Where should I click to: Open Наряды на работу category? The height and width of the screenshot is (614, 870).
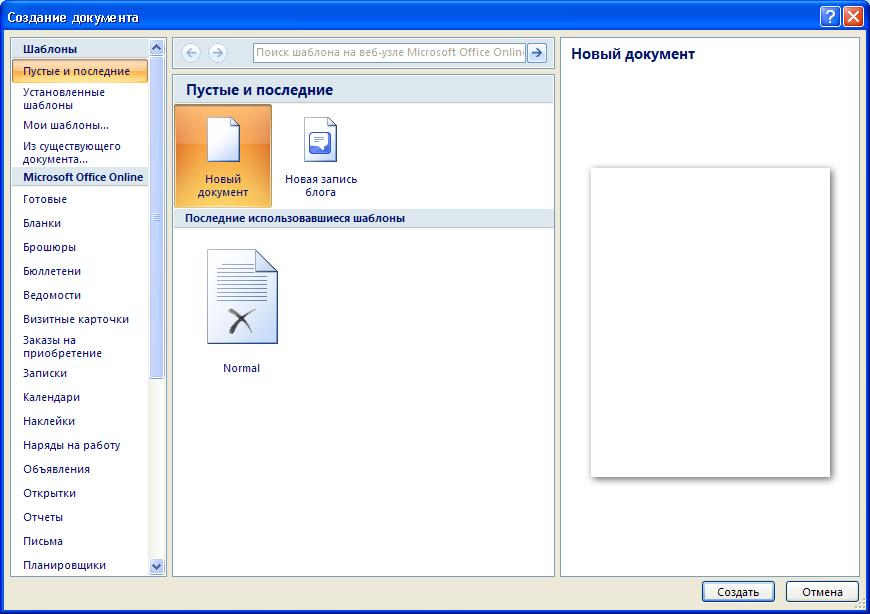(x=80, y=445)
